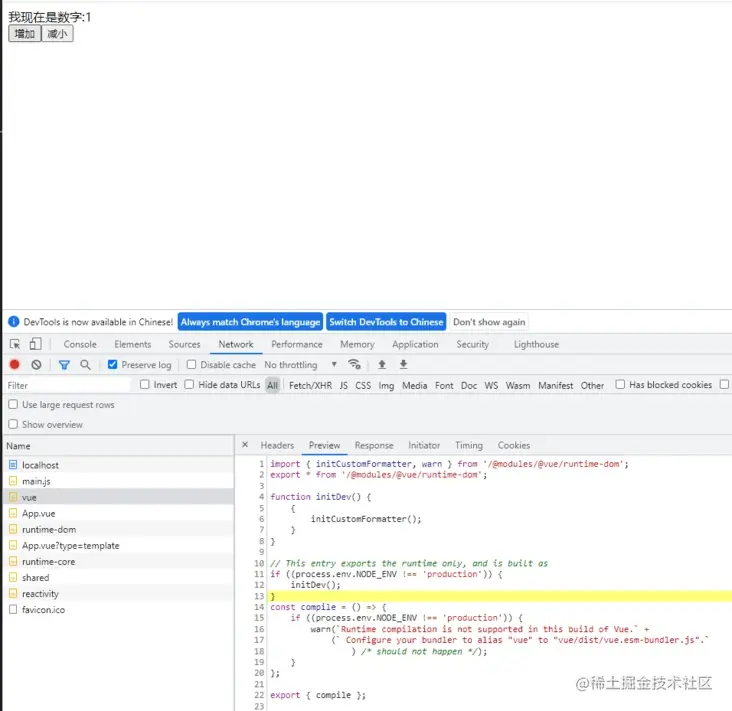The image size is (732, 711).
Task: Click main.js script file icon
Action: (x=13, y=481)
